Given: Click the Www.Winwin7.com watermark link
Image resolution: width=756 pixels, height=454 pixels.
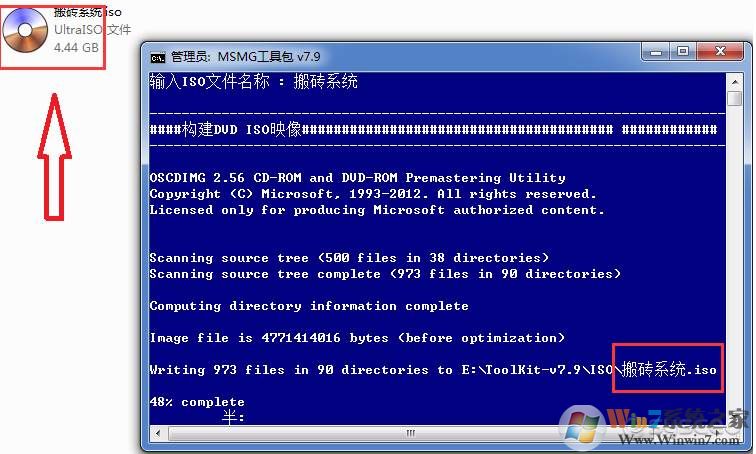Looking at the screenshot, I should 679,440.
